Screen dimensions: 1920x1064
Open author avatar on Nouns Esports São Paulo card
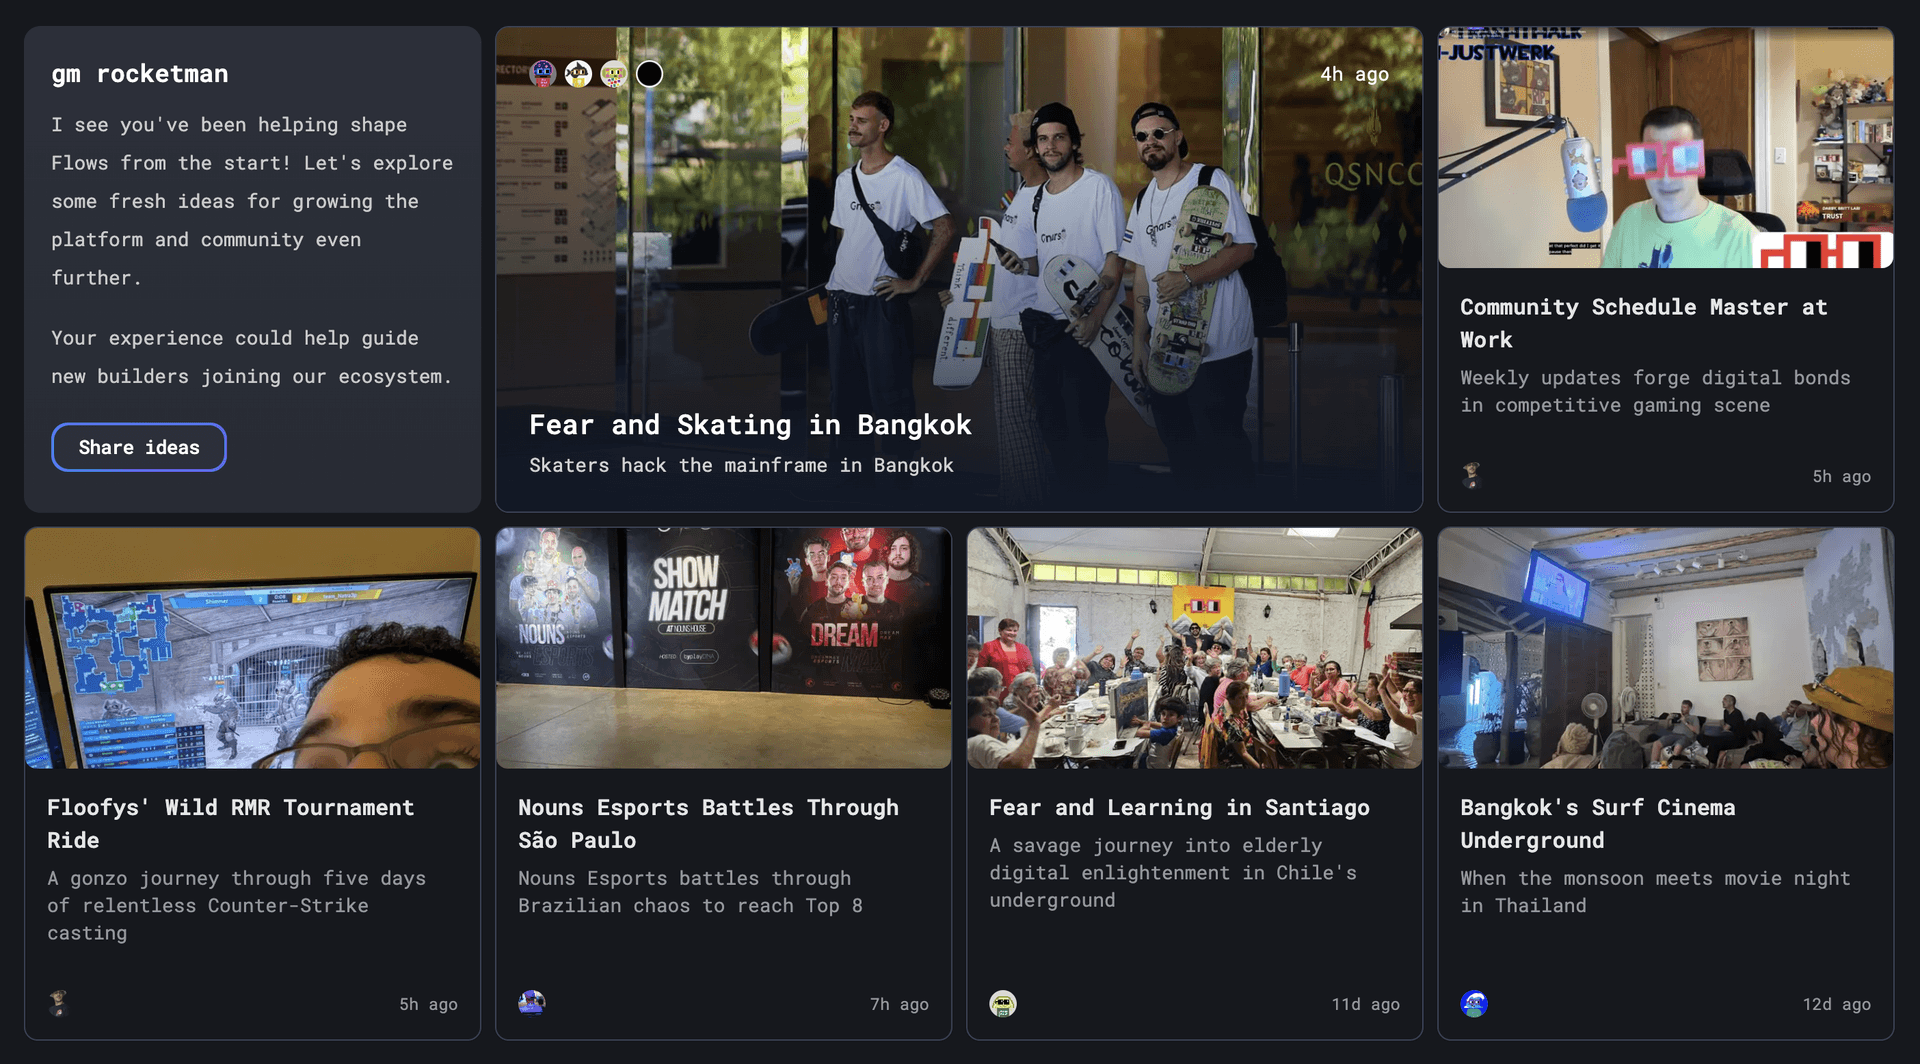pos(532,1003)
